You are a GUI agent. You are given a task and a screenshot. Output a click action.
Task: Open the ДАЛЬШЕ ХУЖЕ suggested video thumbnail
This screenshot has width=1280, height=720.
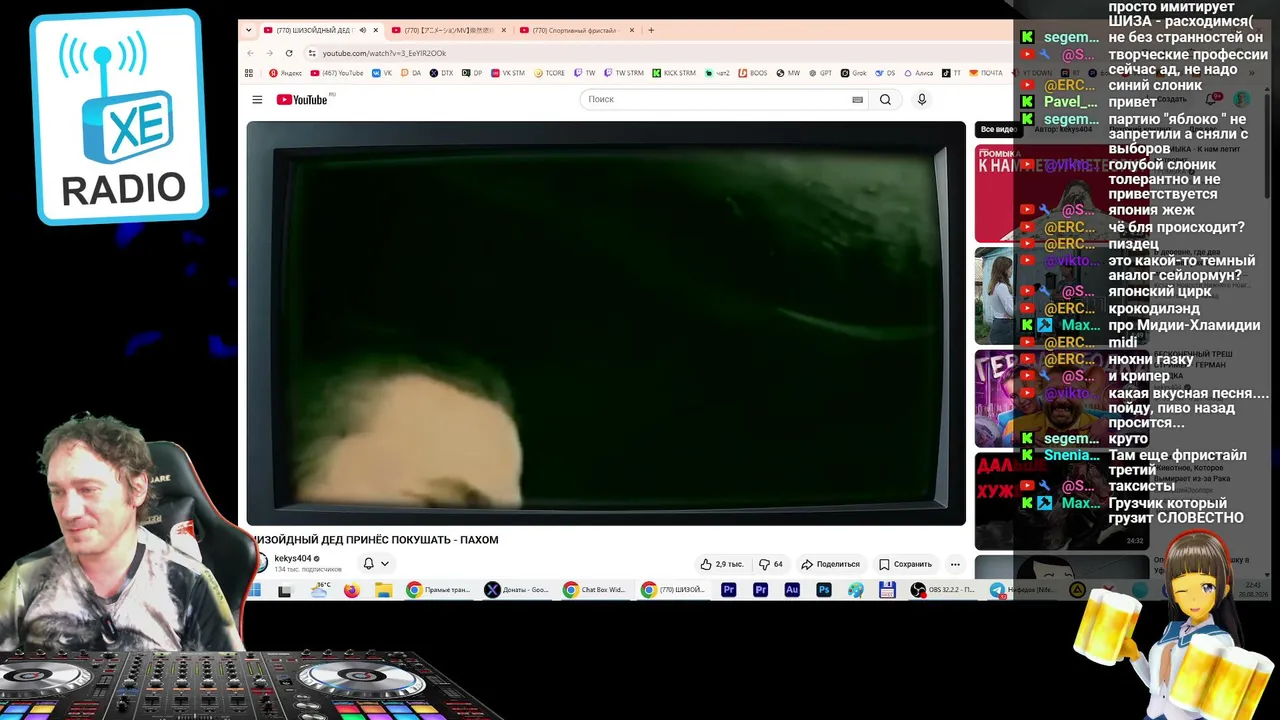click(1060, 501)
